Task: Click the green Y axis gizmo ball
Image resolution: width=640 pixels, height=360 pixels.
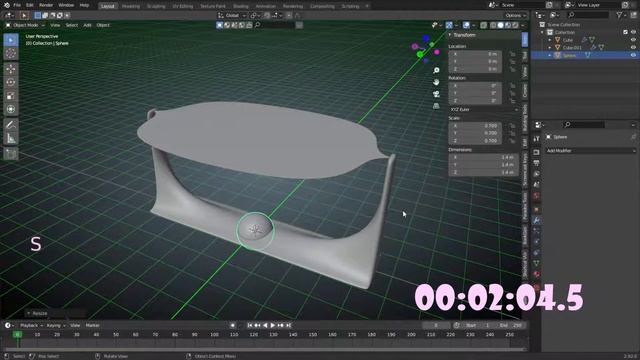Action: tap(420, 54)
